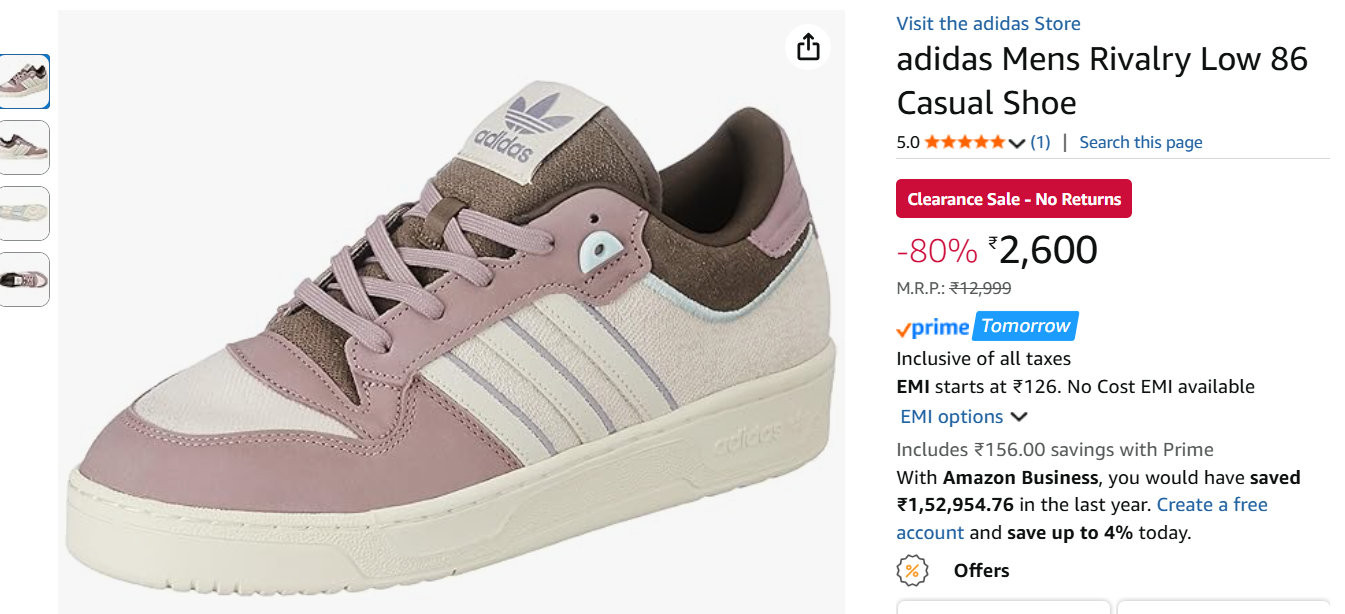Click the share icon on product image
The width and height of the screenshot is (1345, 614).
pyautogui.click(x=808, y=47)
